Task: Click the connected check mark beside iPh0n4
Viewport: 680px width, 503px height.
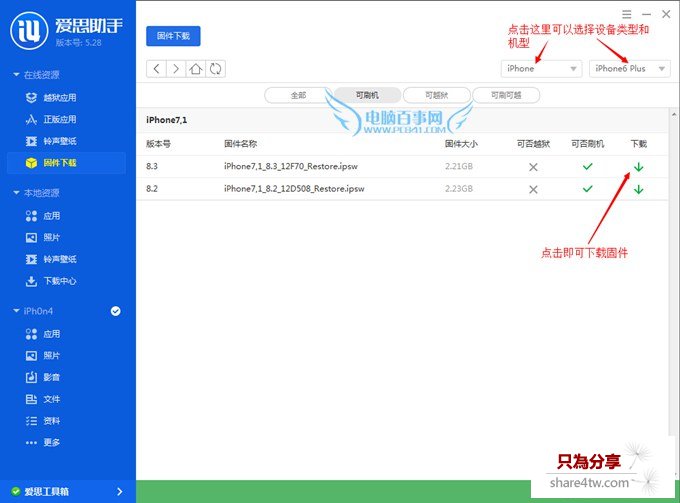Action: [115, 311]
